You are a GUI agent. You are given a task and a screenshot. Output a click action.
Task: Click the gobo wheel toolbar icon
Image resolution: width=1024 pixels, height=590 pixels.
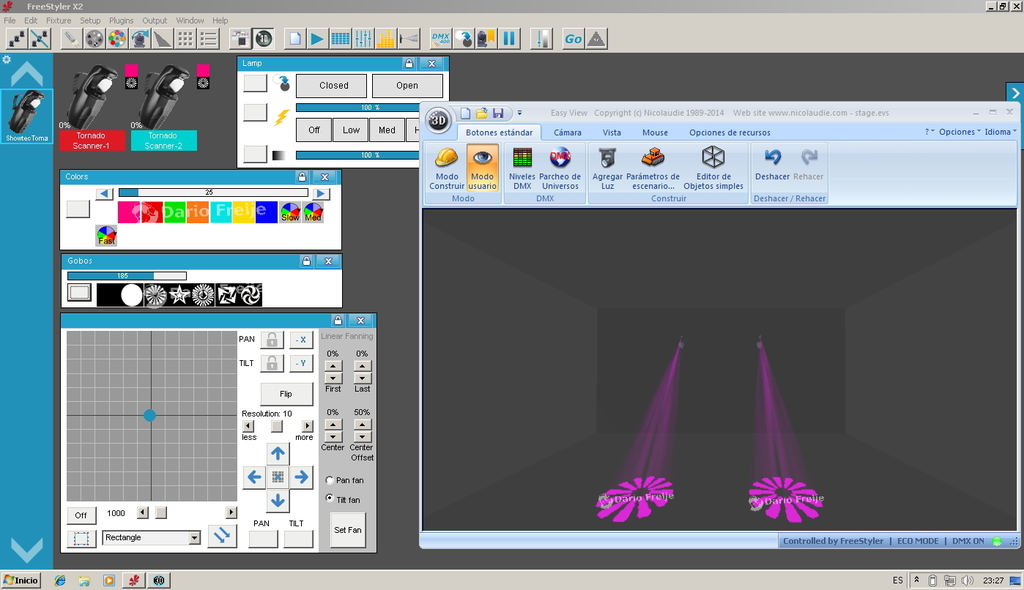coord(95,39)
